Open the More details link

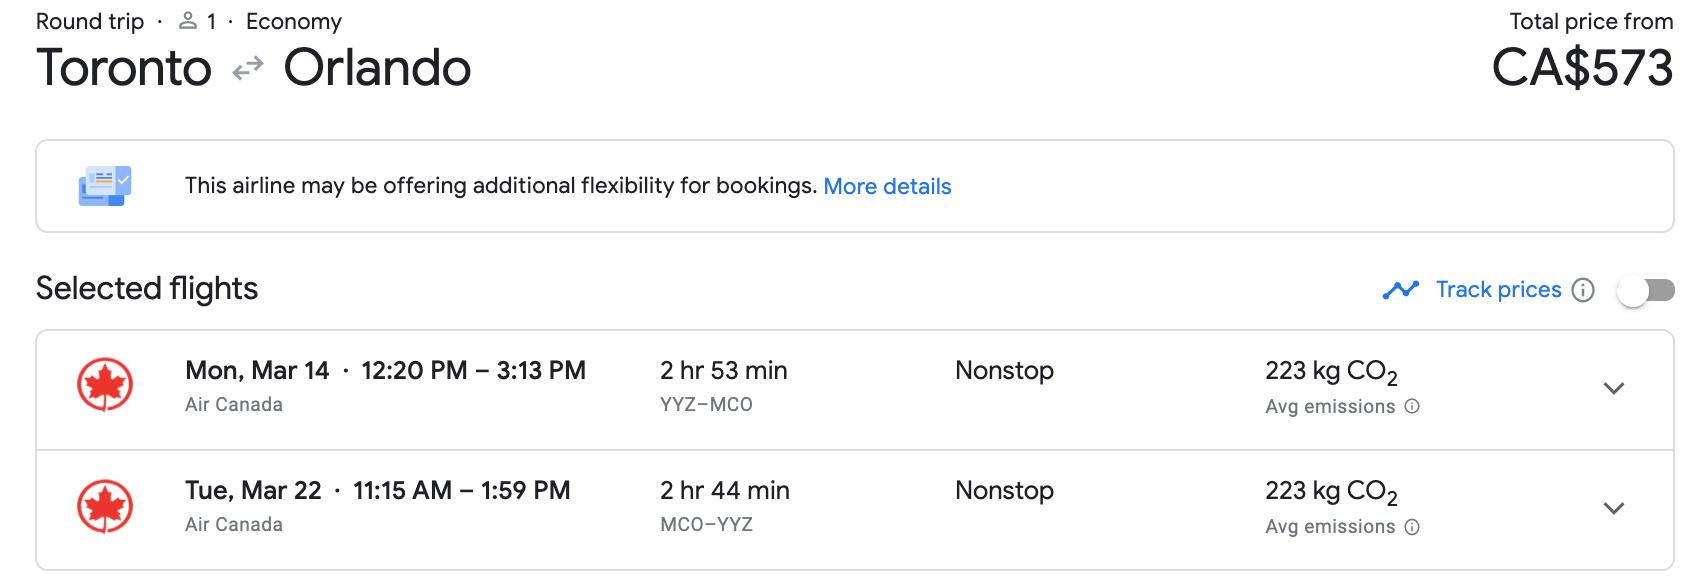887,186
